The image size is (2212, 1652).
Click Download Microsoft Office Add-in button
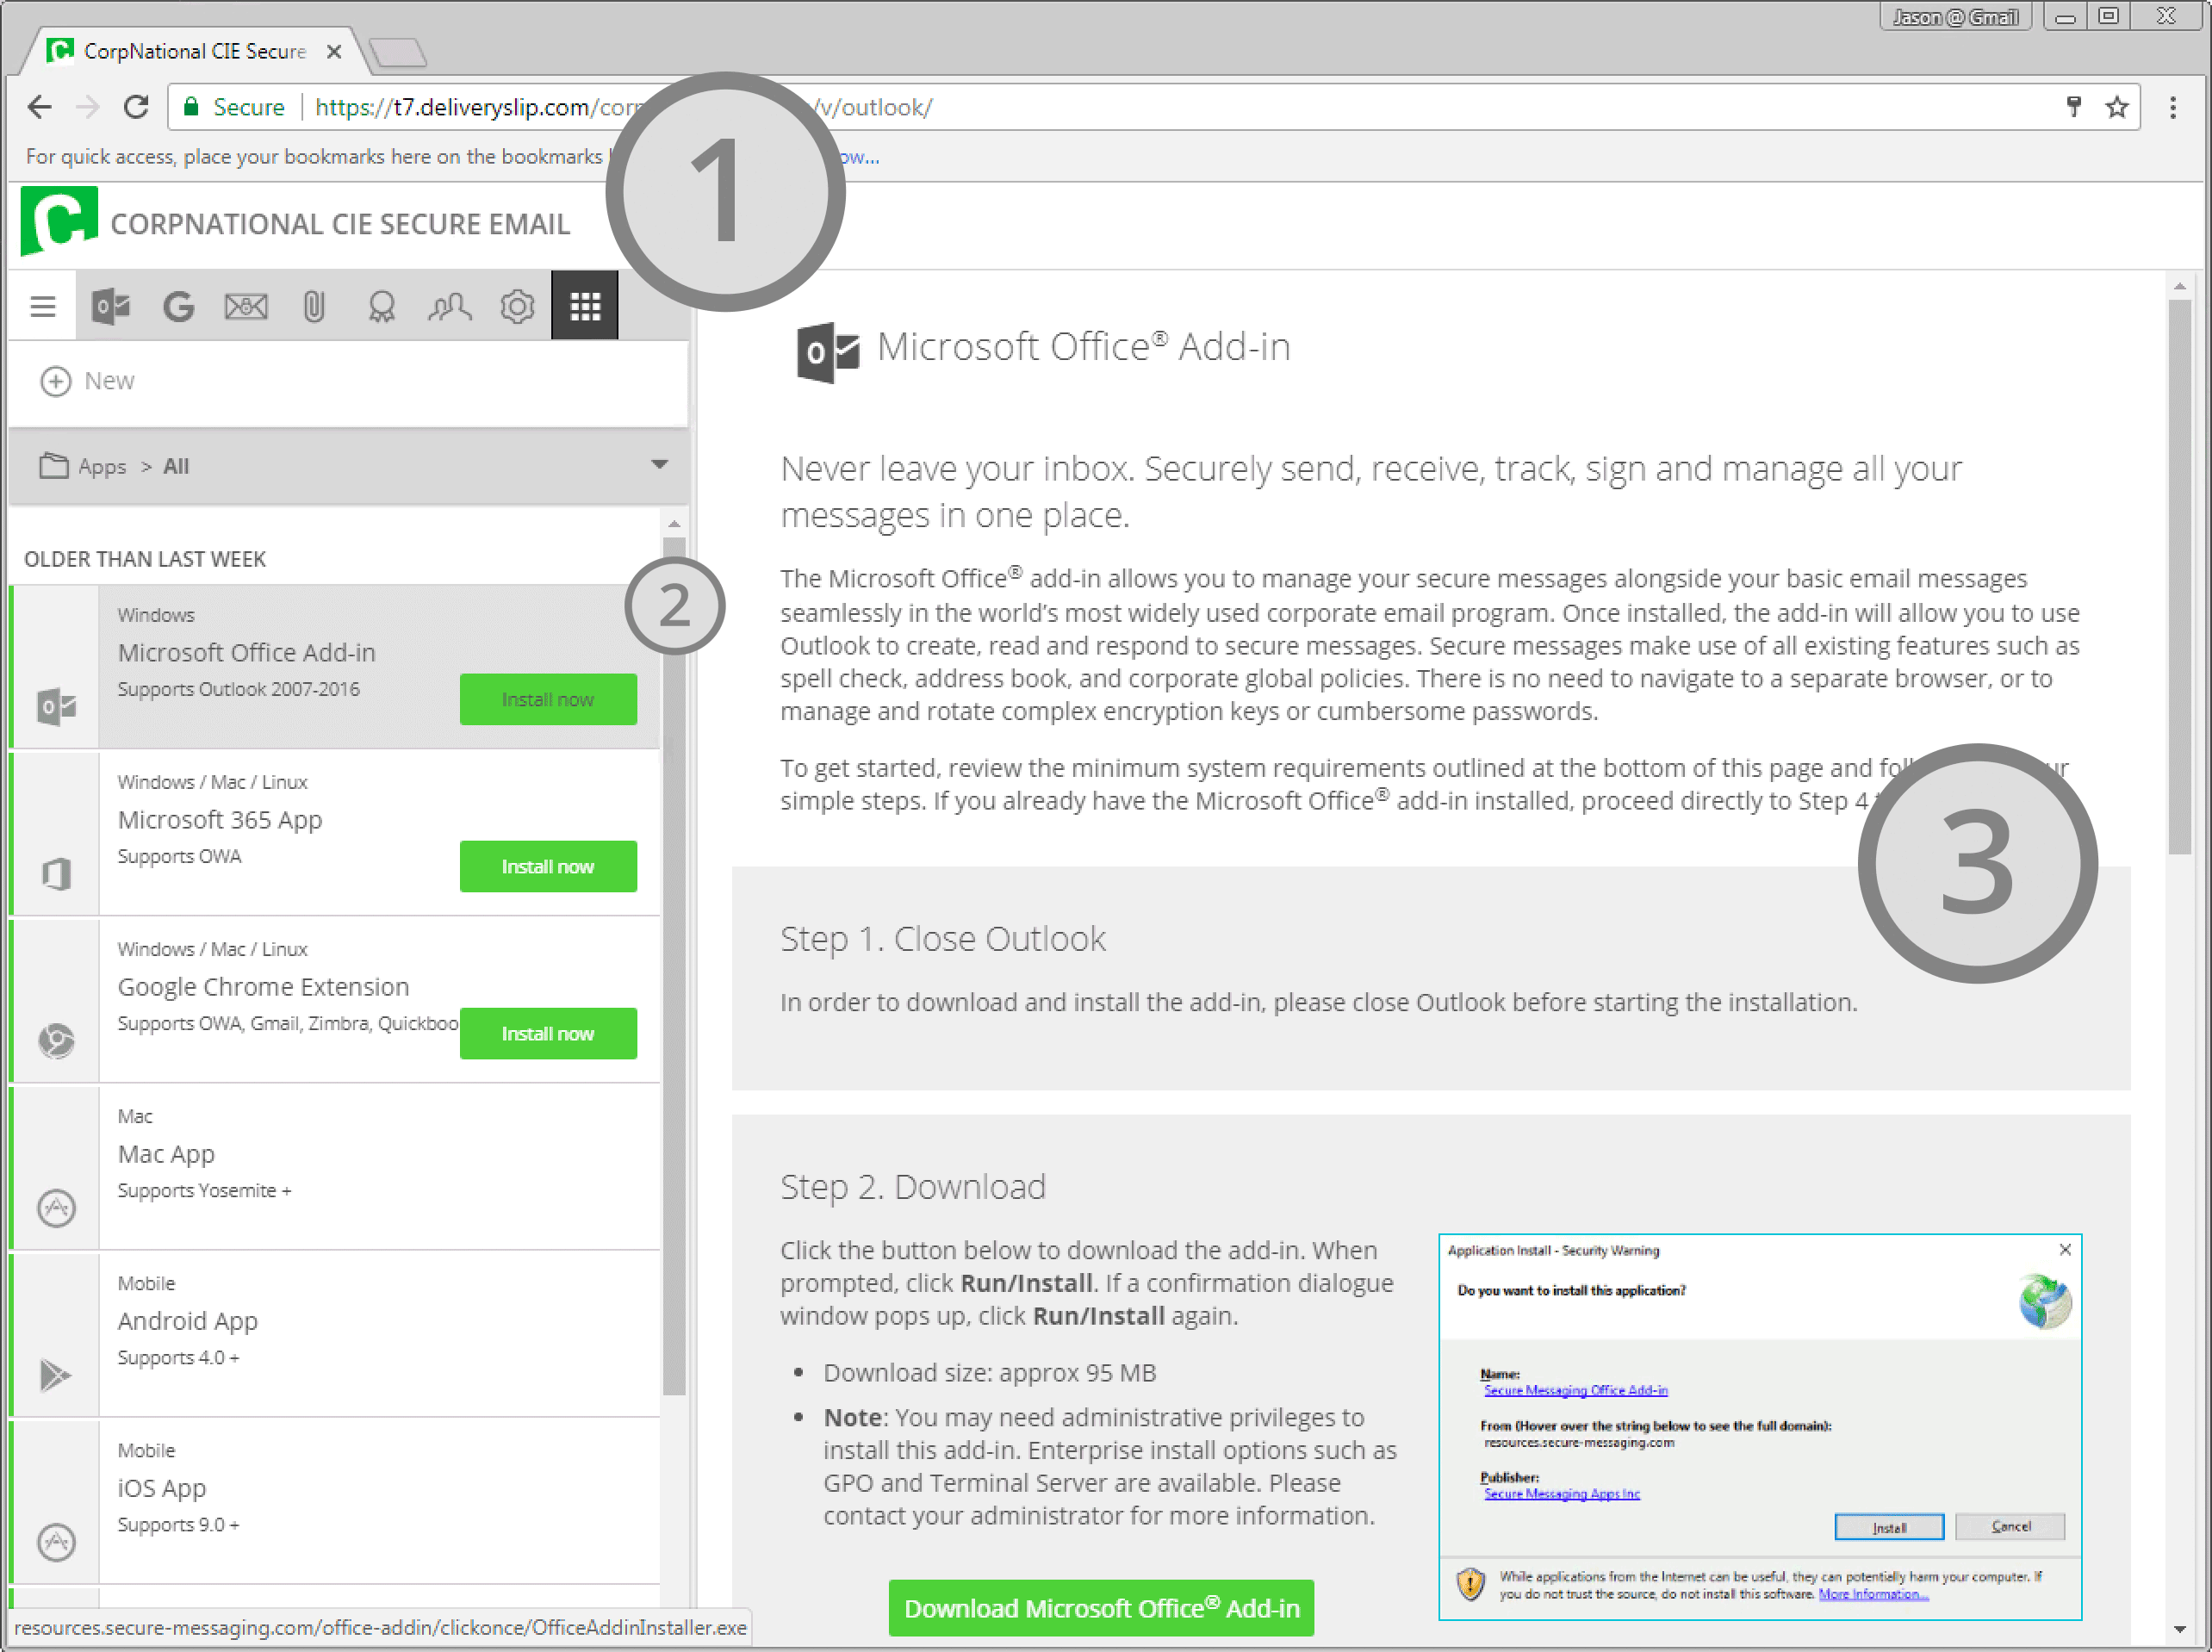point(1101,1607)
